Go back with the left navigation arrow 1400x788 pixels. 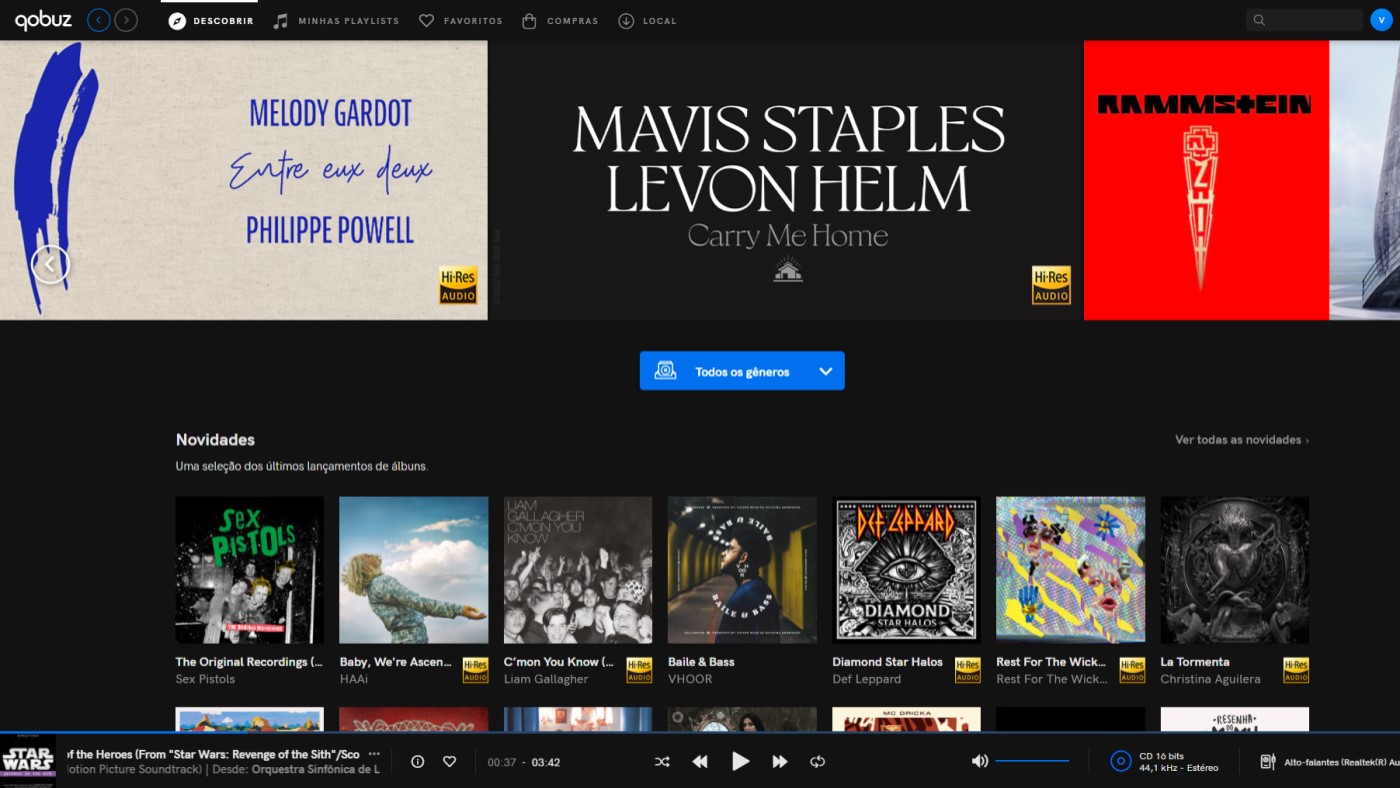[x=98, y=20]
